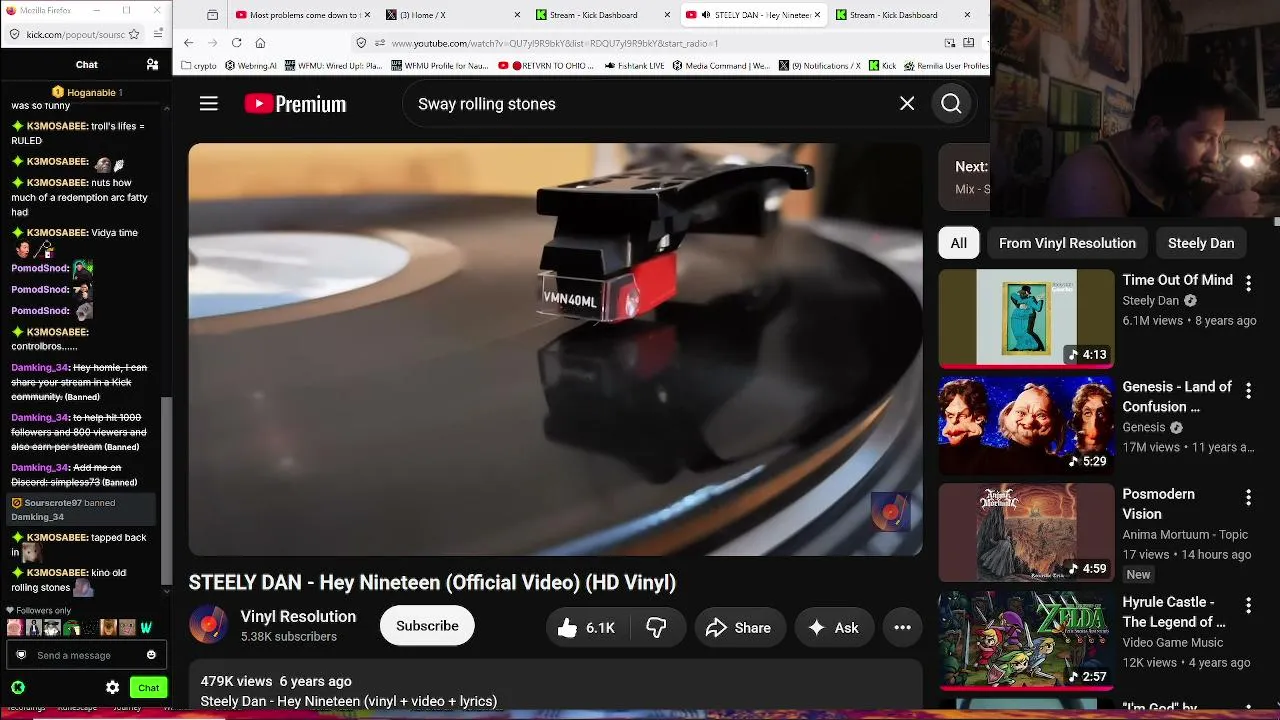Insert the green W emote
This screenshot has height=720, width=1280.
coord(146,628)
